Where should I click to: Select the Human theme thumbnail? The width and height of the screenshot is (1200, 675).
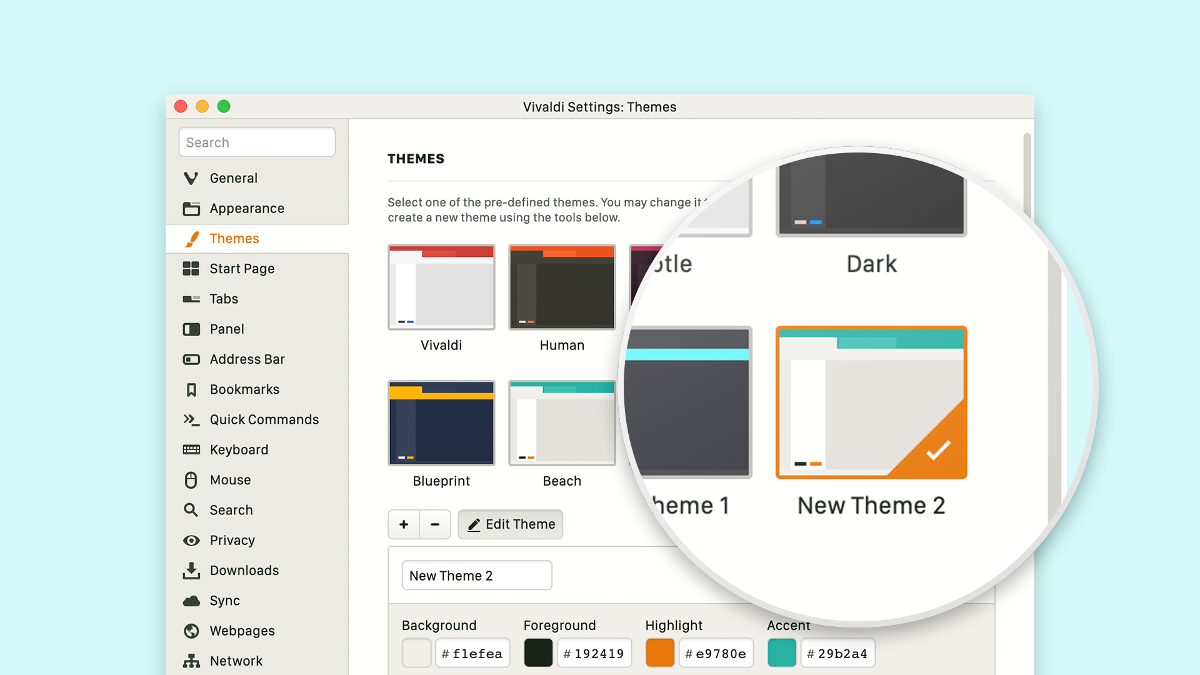click(562, 287)
